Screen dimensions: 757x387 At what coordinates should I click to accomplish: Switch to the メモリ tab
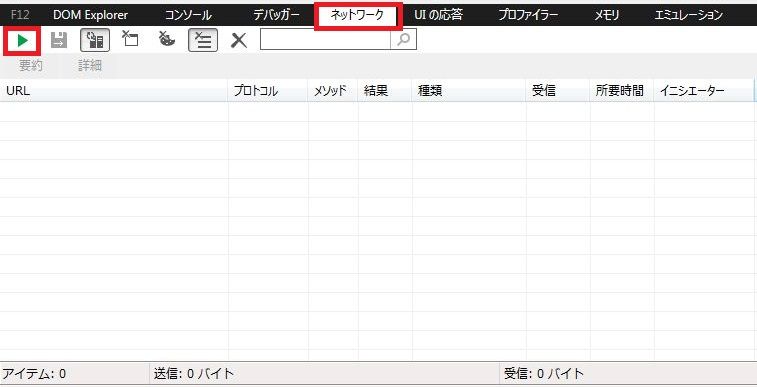click(607, 15)
